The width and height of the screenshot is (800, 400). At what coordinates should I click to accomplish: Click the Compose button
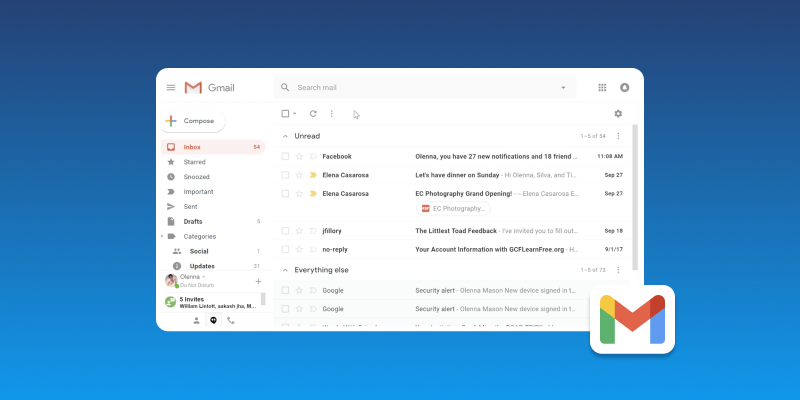tap(193, 121)
